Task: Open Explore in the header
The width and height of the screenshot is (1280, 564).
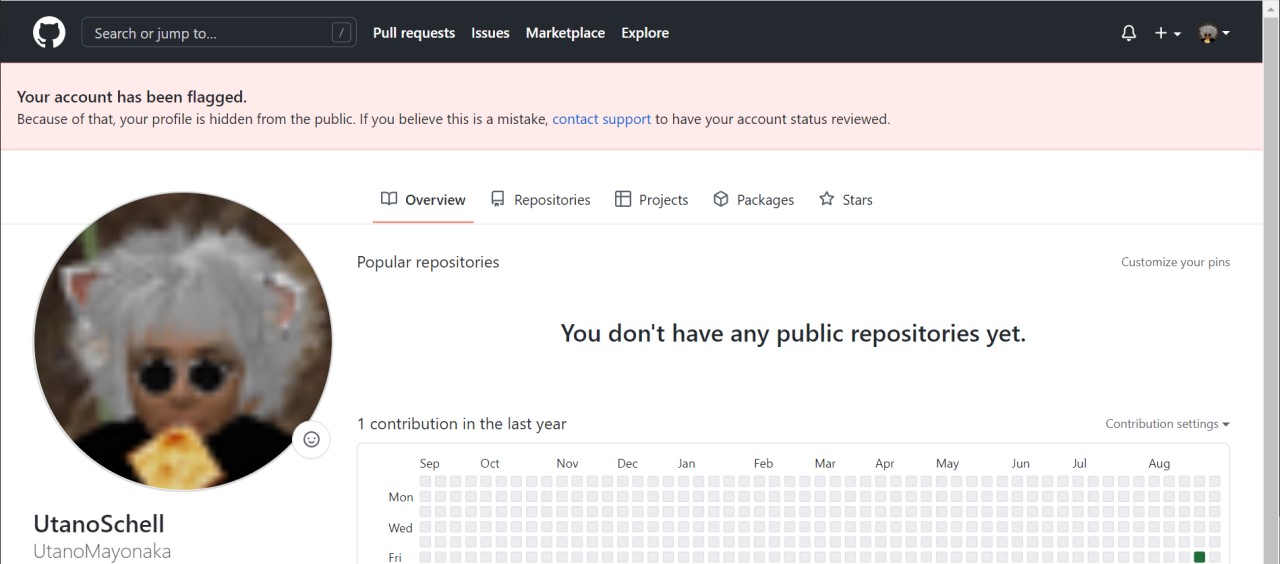Action: pos(645,33)
